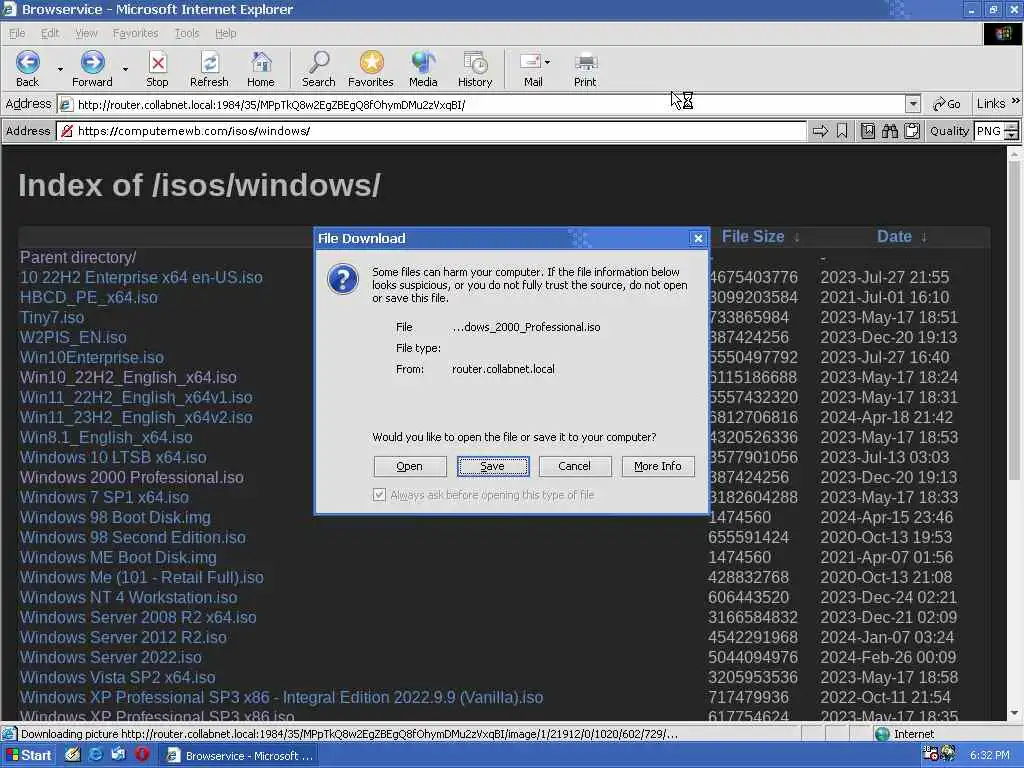Sort by the Date column header
The image size is (1024, 768).
point(894,236)
